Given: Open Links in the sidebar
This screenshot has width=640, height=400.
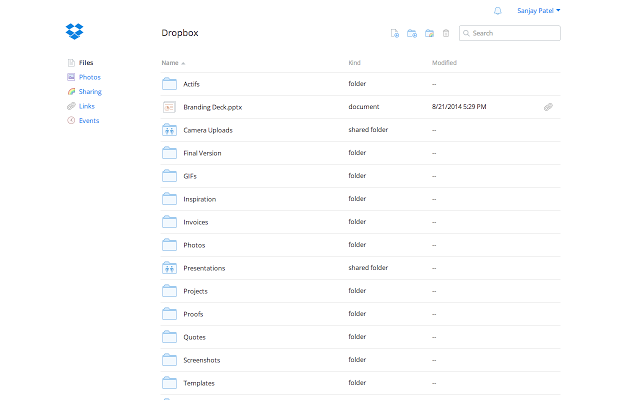Looking at the screenshot, I should (87, 106).
